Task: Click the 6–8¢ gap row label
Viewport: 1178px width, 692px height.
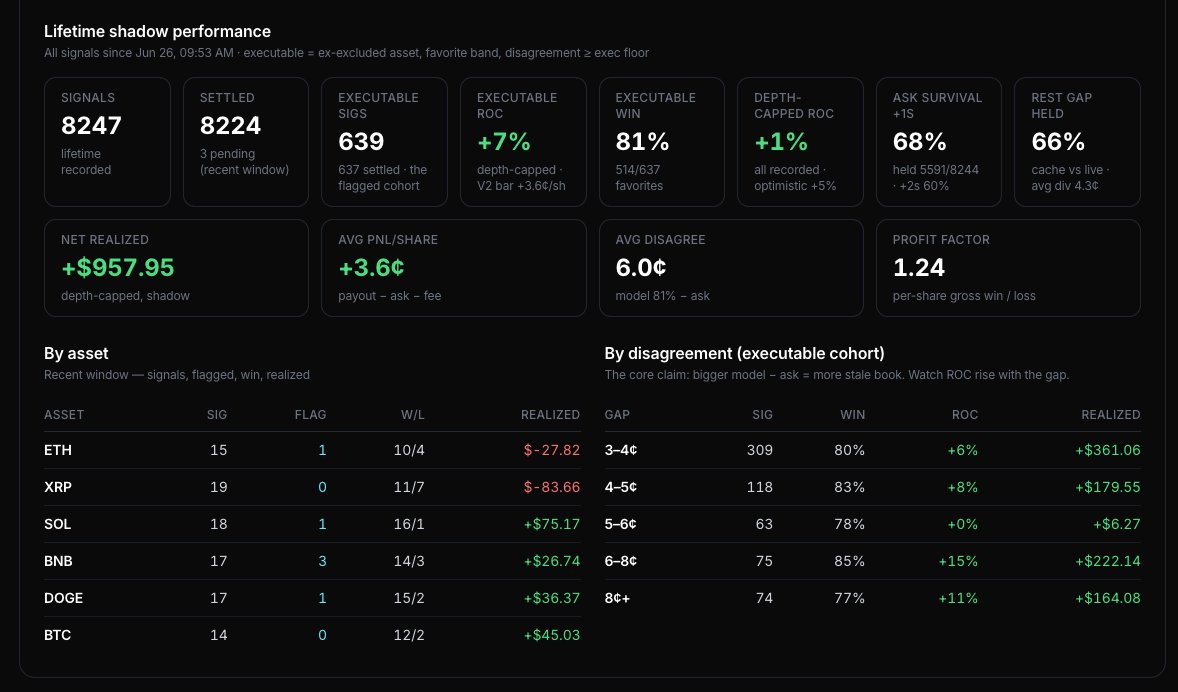Action: pyautogui.click(x=621, y=561)
